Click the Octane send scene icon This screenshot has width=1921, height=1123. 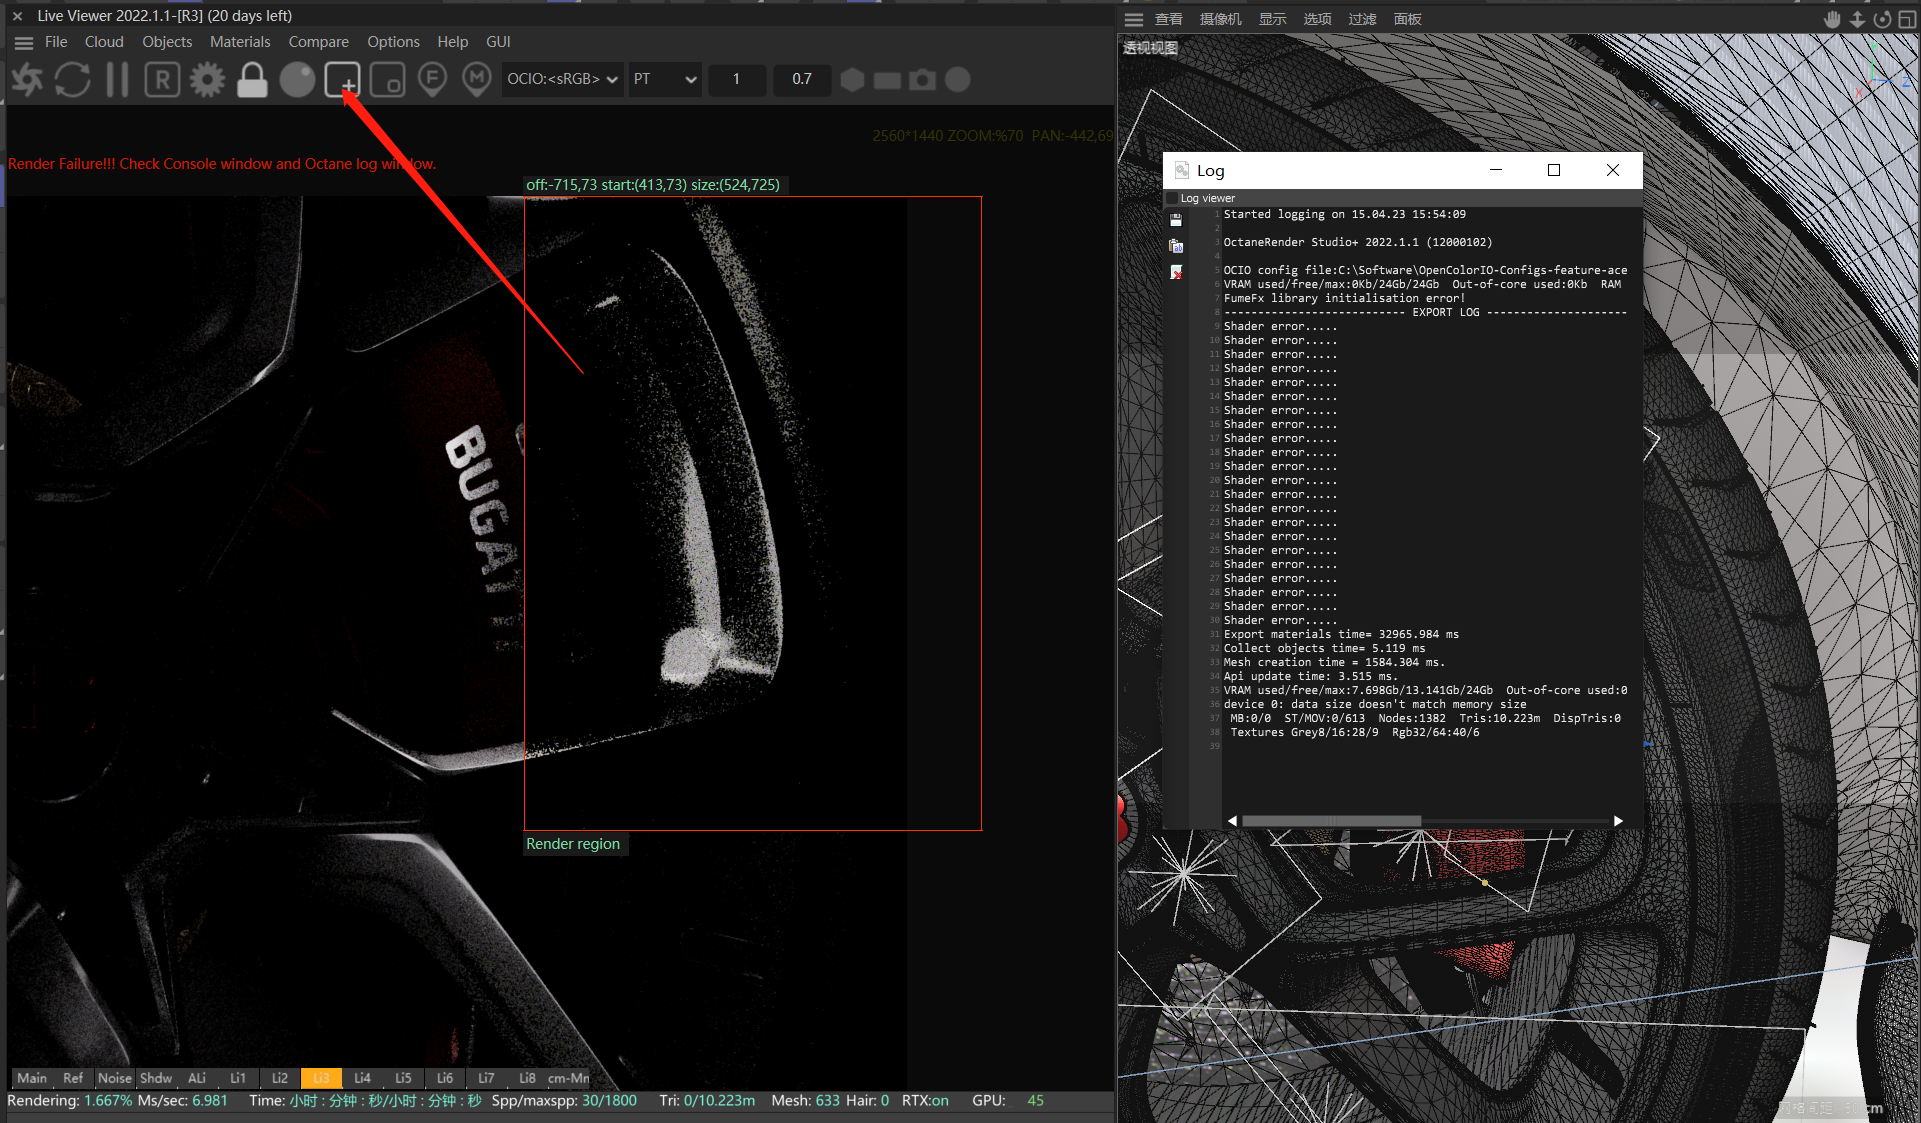point(28,80)
